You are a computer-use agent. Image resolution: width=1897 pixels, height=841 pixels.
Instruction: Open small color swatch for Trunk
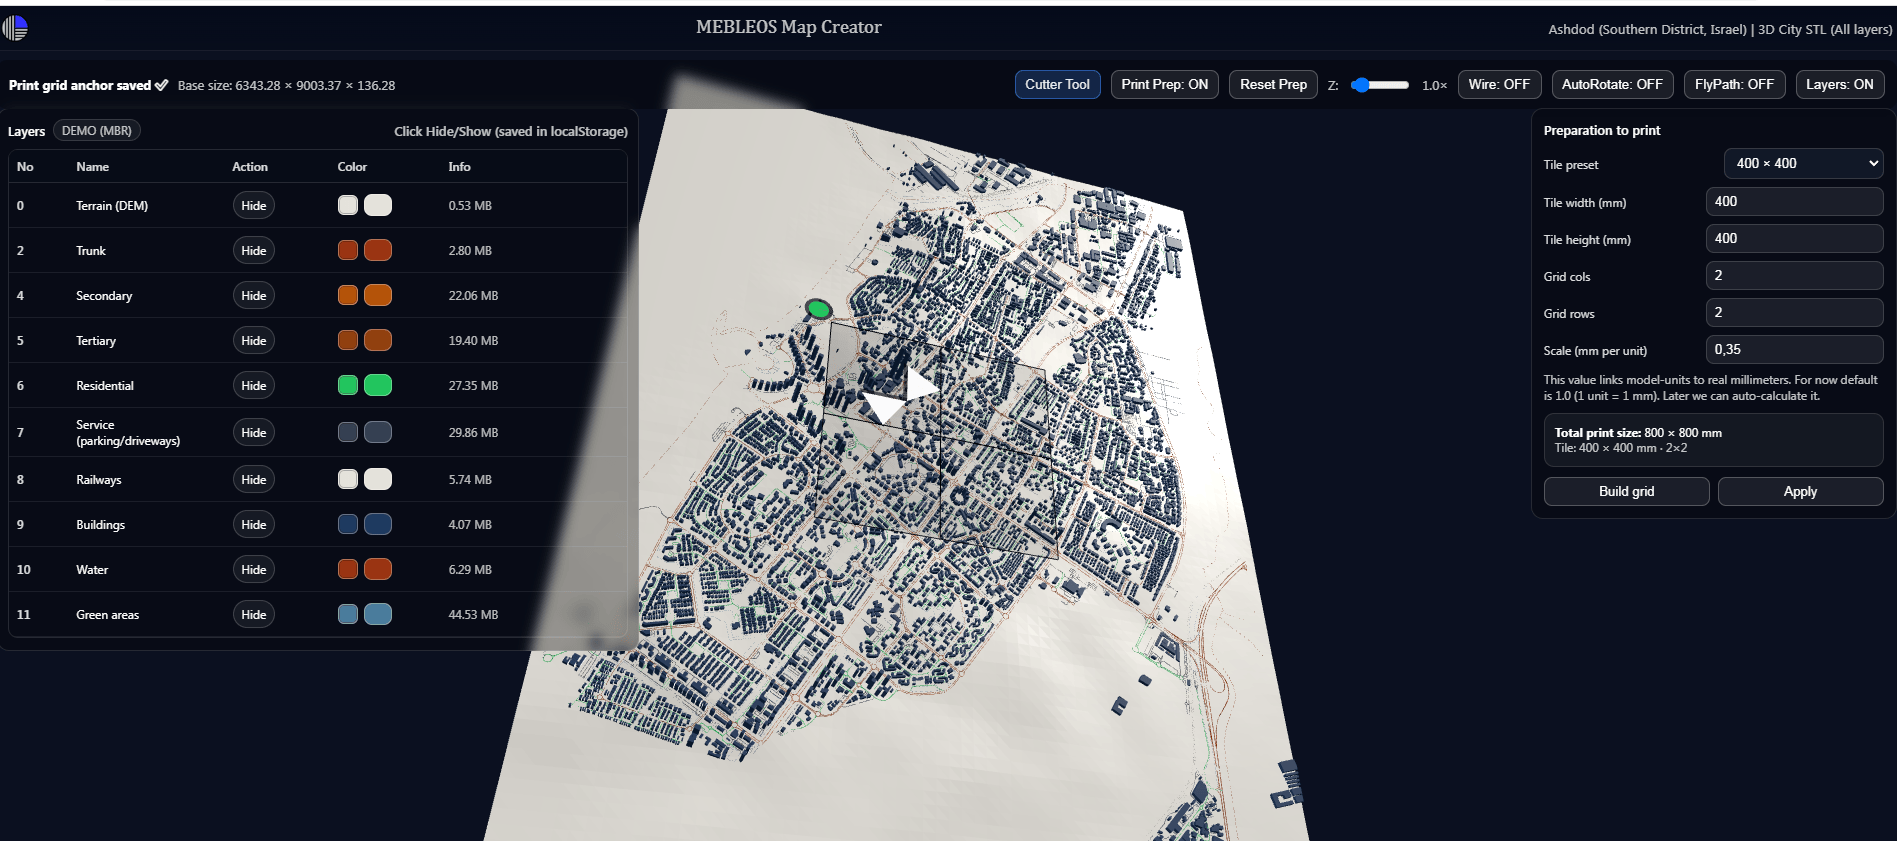[x=348, y=250]
